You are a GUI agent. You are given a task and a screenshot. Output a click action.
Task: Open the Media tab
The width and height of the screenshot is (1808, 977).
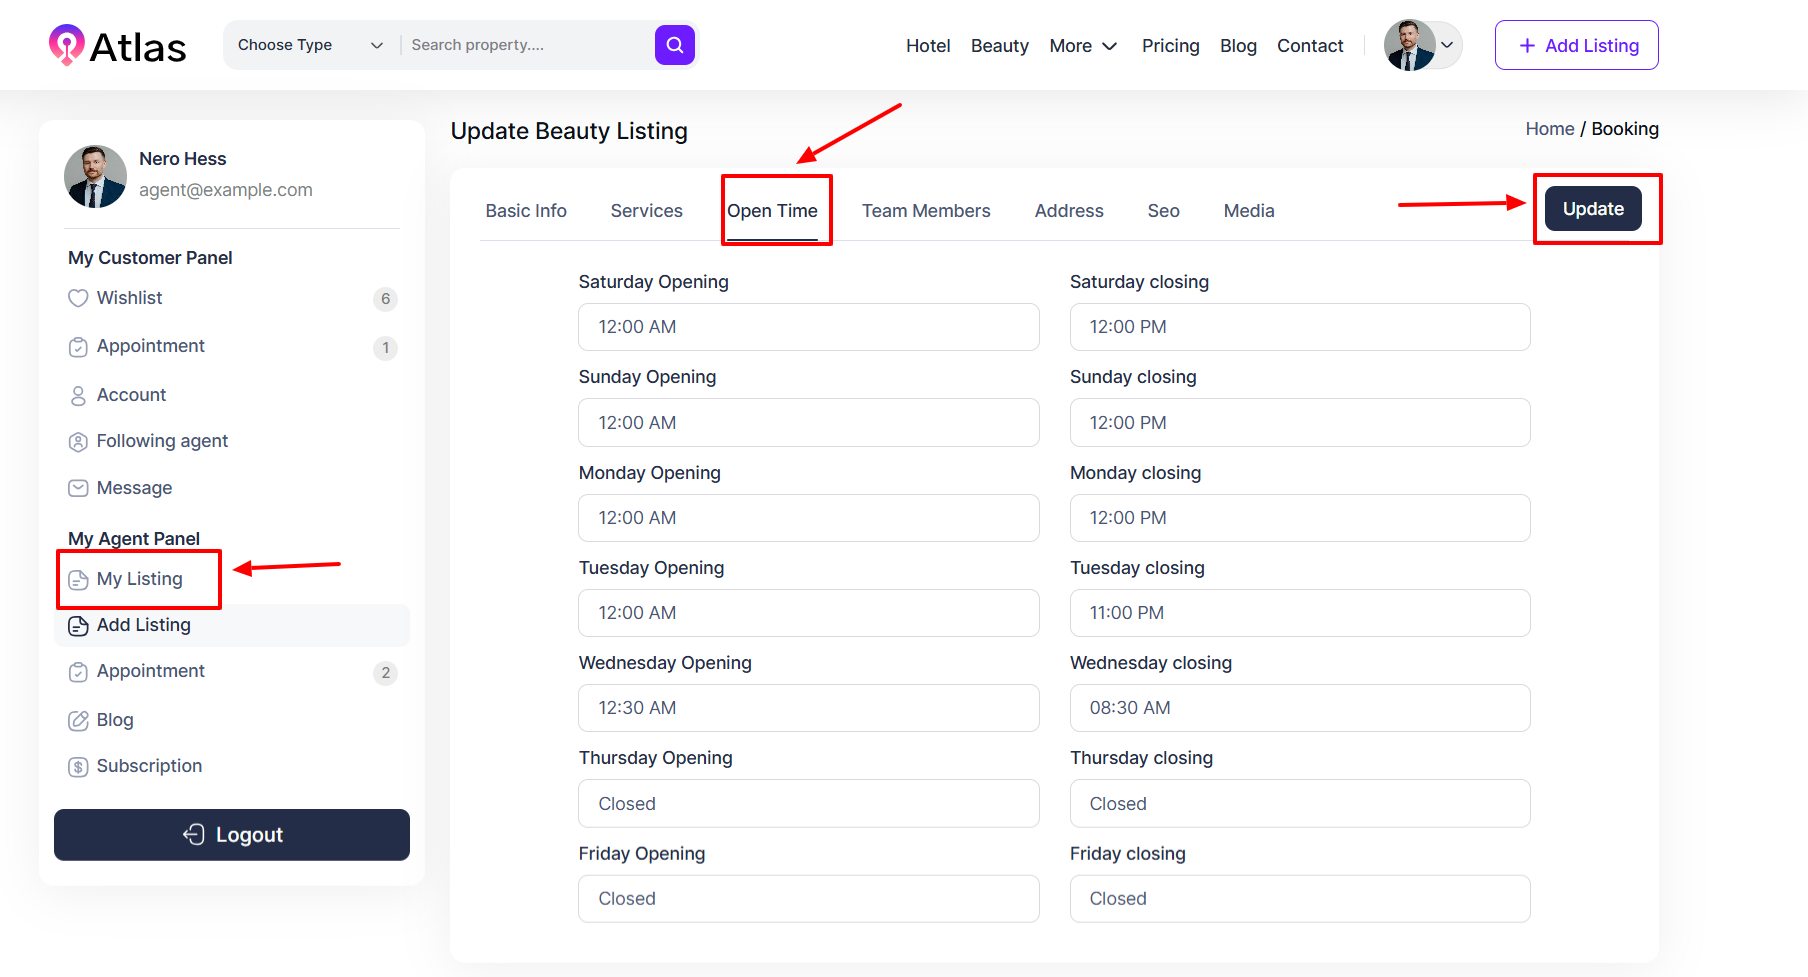click(1249, 211)
